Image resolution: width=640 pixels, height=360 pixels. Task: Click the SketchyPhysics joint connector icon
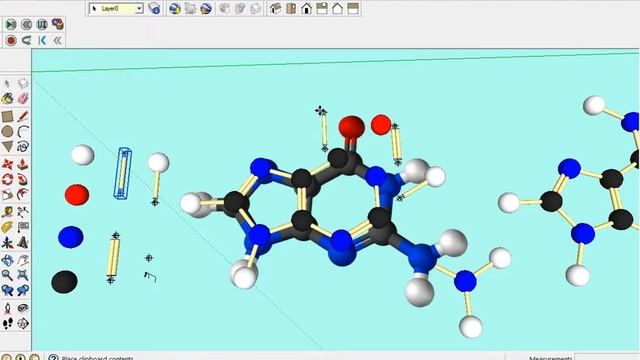tap(58, 24)
